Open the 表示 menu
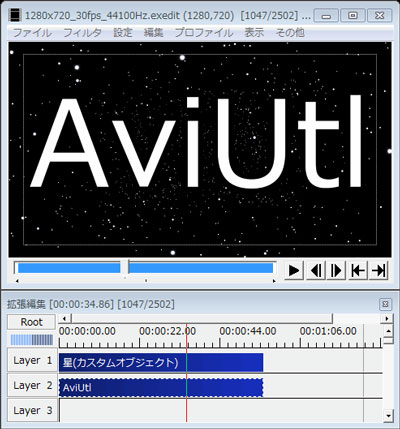Image resolution: width=400 pixels, height=429 pixels. [x=254, y=33]
